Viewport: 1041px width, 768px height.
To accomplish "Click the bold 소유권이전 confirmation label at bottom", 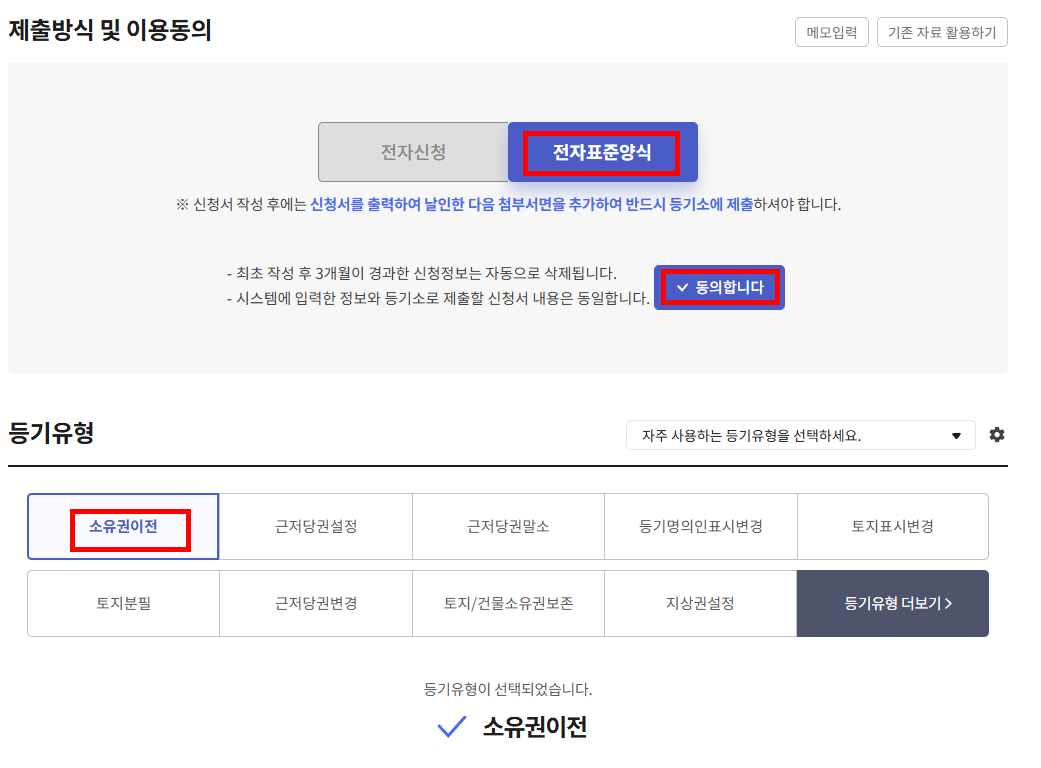I will coord(534,727).
